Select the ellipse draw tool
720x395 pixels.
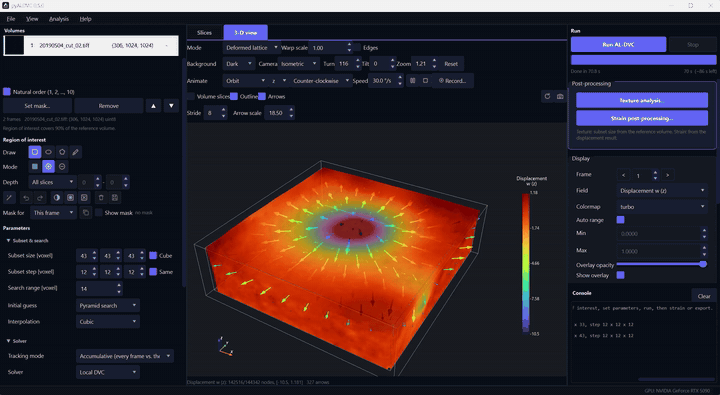48,152
